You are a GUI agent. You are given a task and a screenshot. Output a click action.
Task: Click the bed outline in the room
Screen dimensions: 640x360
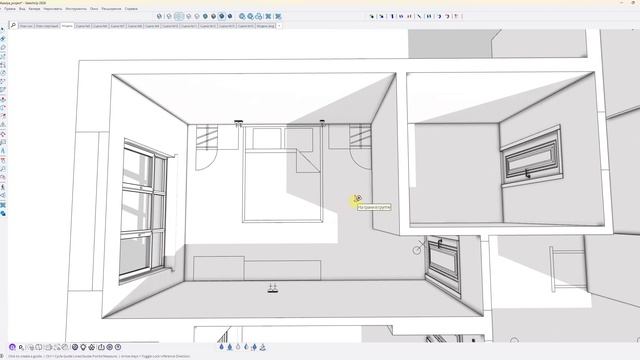(282, 174)
